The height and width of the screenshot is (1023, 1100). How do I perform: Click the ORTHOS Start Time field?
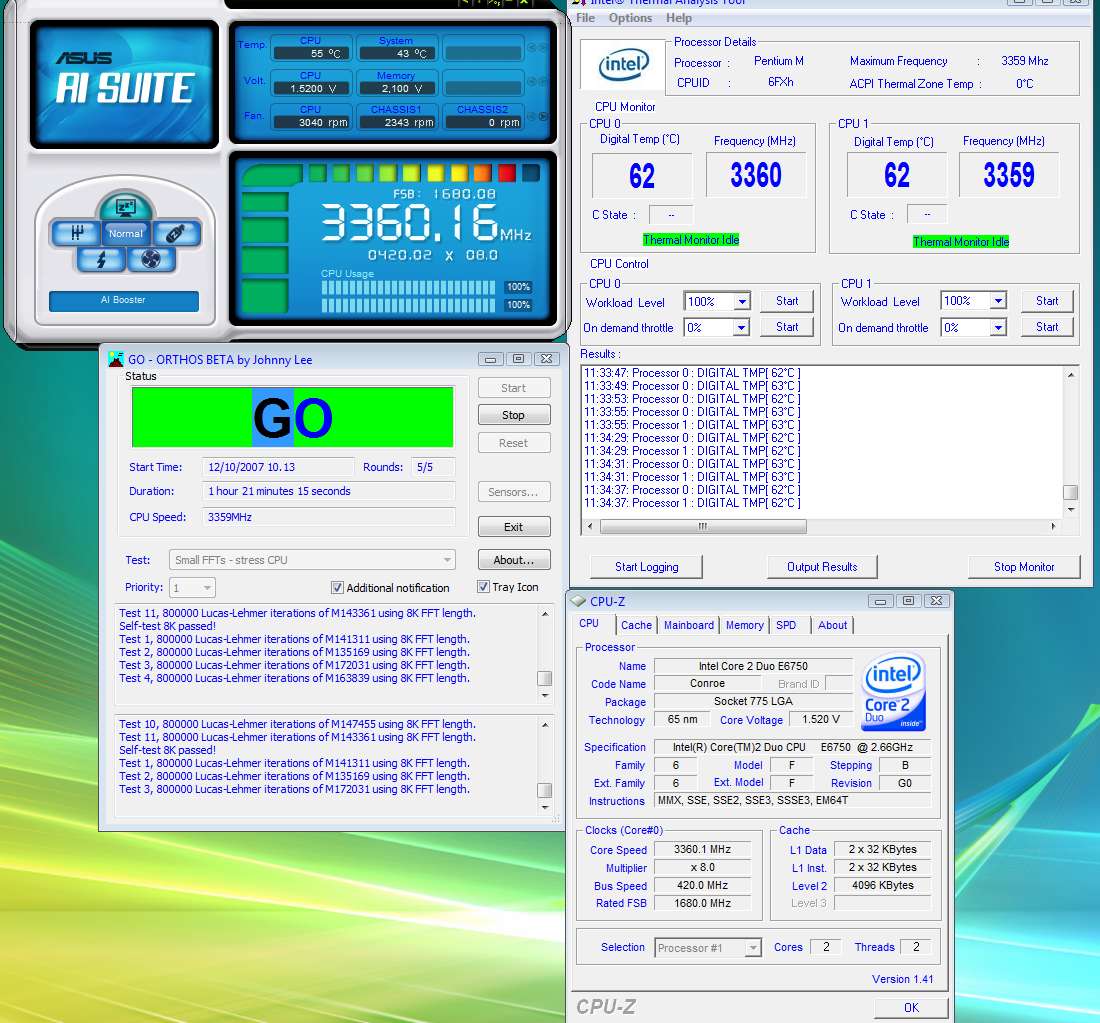pyautogui.click(x=278, y=467)
